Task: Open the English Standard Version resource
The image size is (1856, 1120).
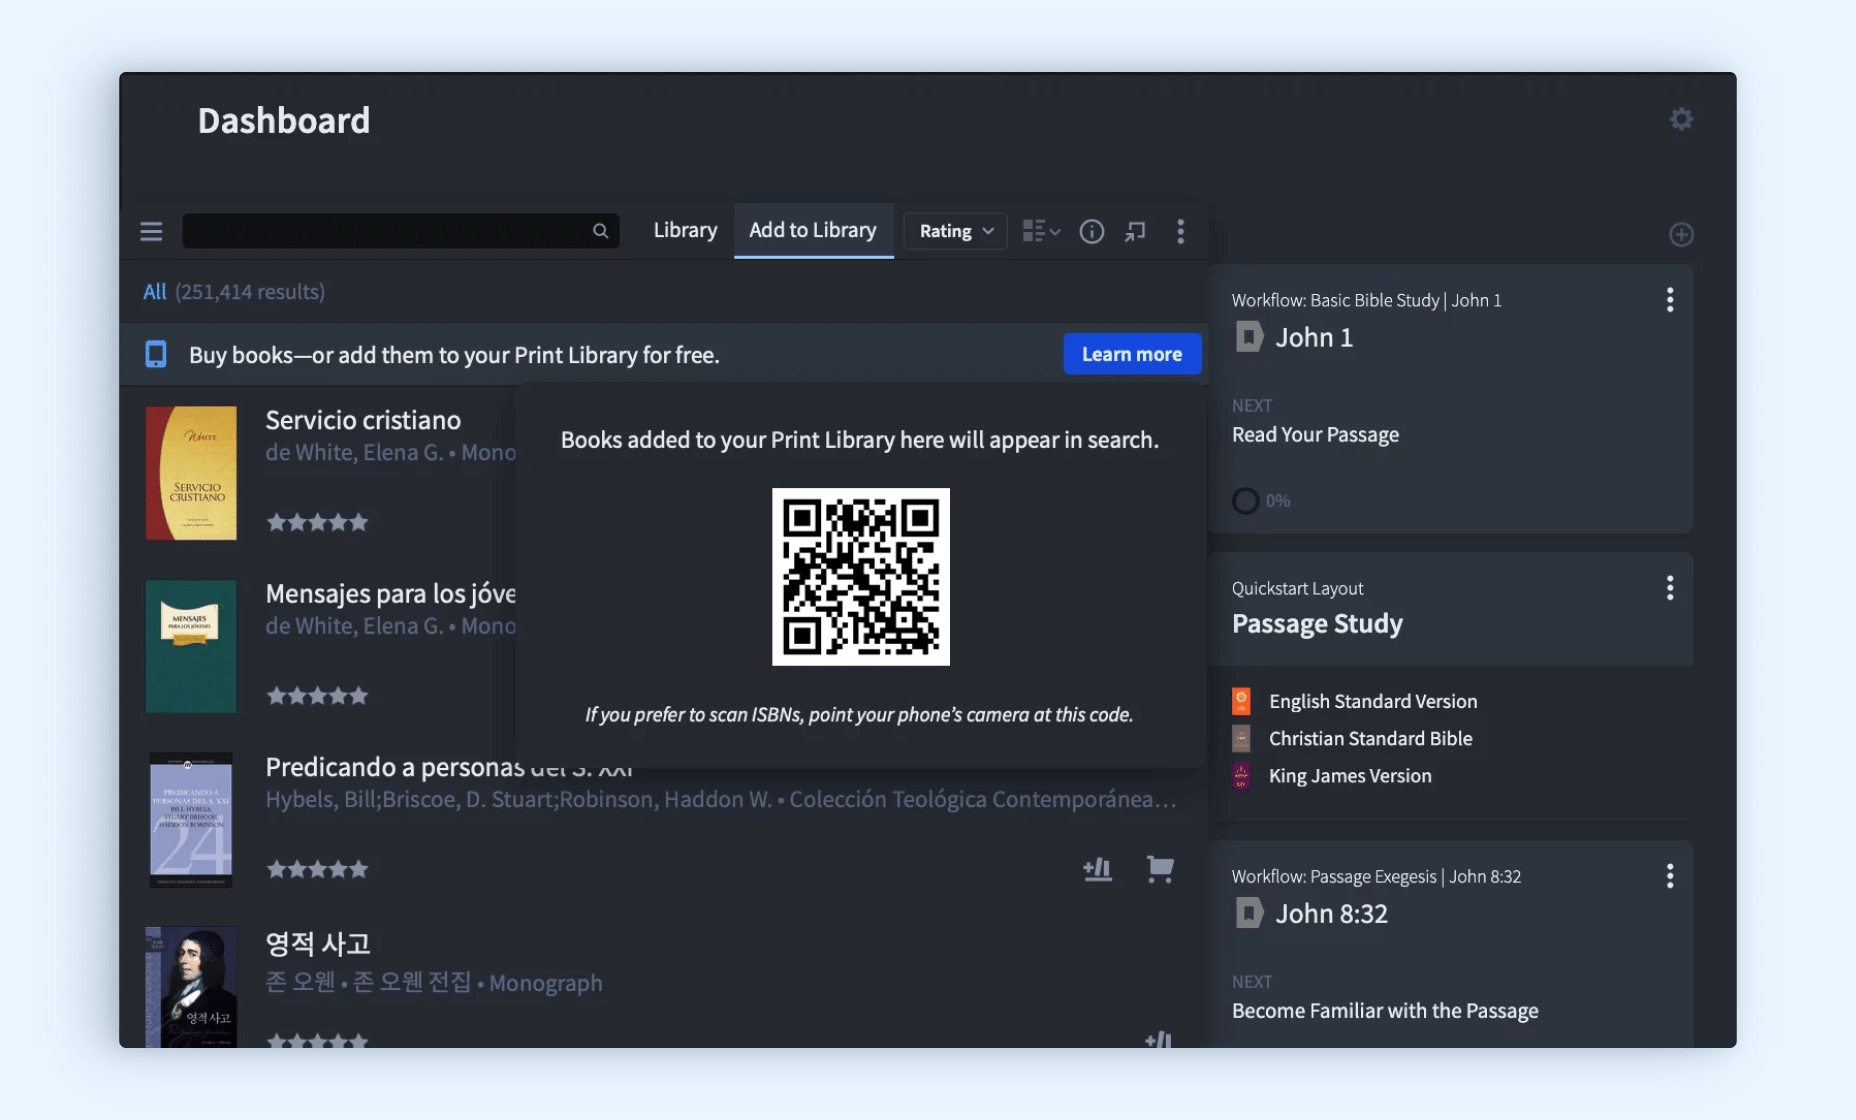Action: 1372,701
